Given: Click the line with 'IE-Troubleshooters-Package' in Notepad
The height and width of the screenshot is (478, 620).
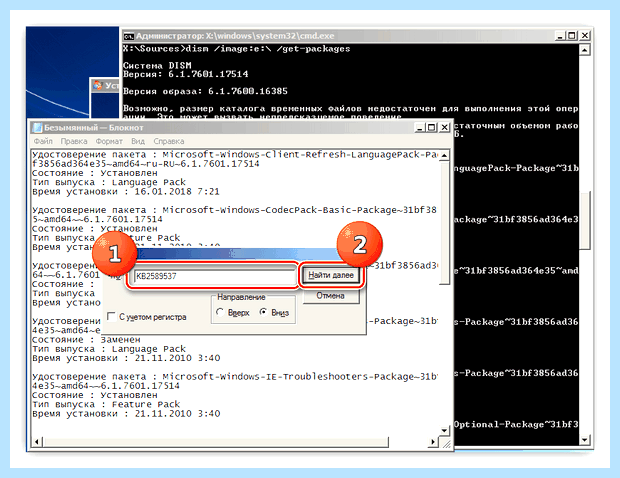Looking at the screenshot, I should tap(235, 377).
